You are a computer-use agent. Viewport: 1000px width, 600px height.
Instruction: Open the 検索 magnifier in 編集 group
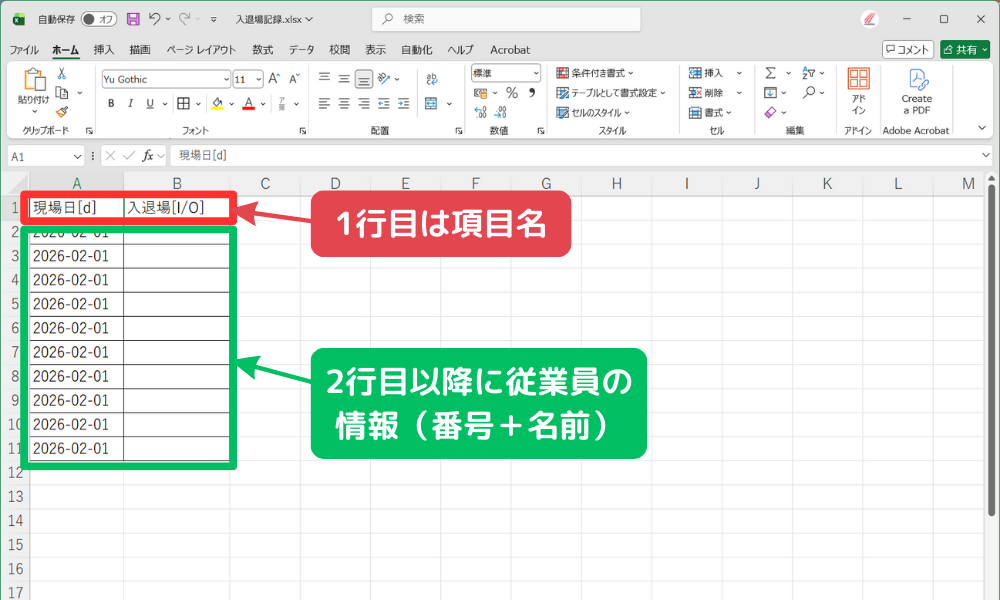806,92
